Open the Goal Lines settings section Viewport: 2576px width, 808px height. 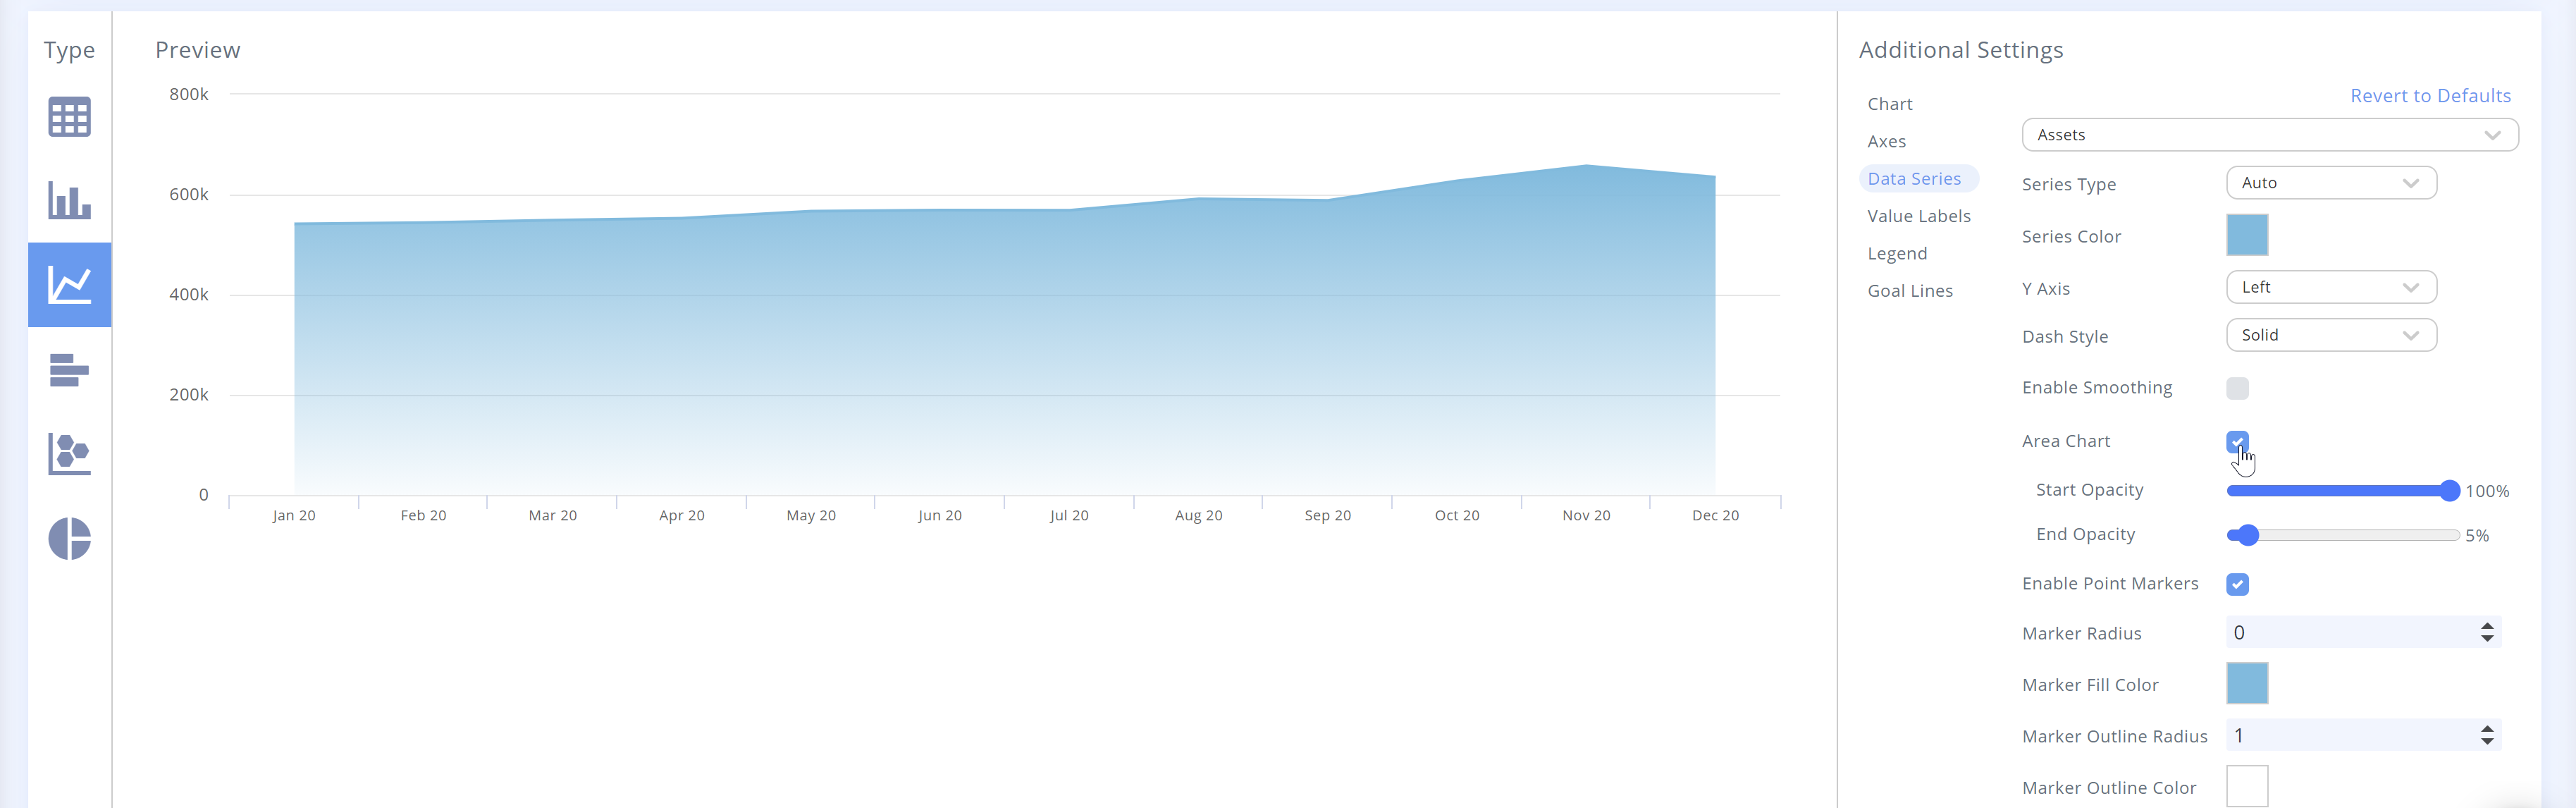point(1909,291)
